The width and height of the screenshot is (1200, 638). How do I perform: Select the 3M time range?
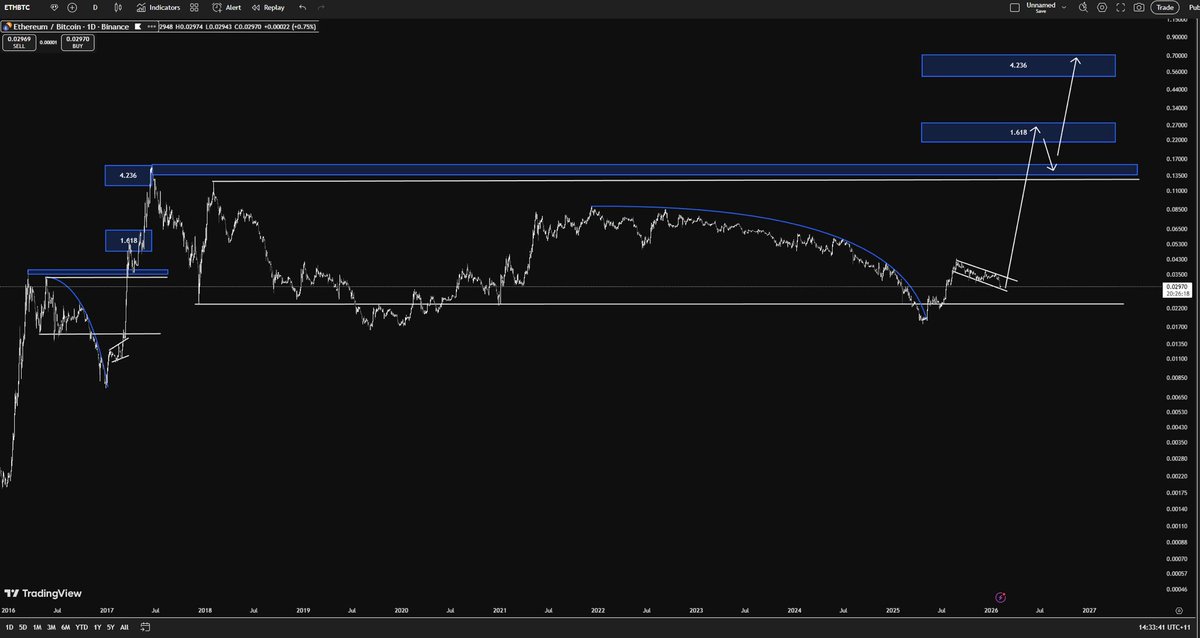[50, 628]
